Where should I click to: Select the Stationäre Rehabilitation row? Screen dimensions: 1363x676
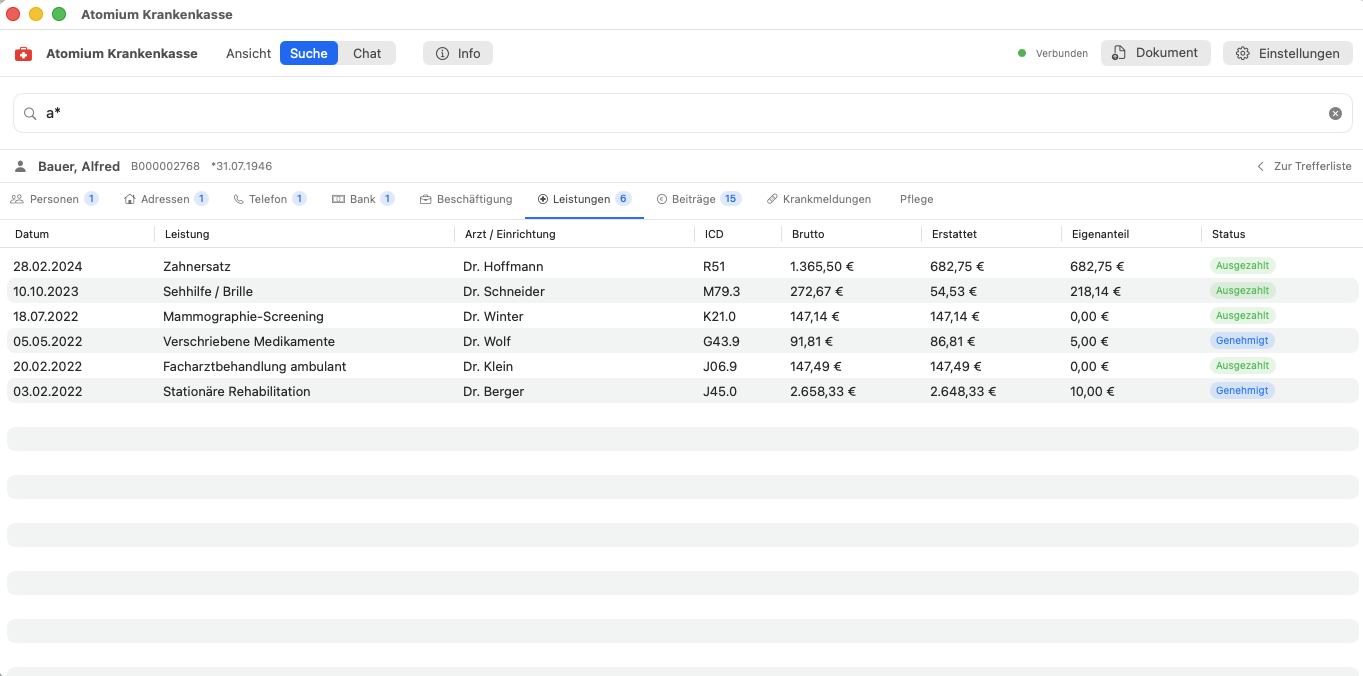point(682,392)
